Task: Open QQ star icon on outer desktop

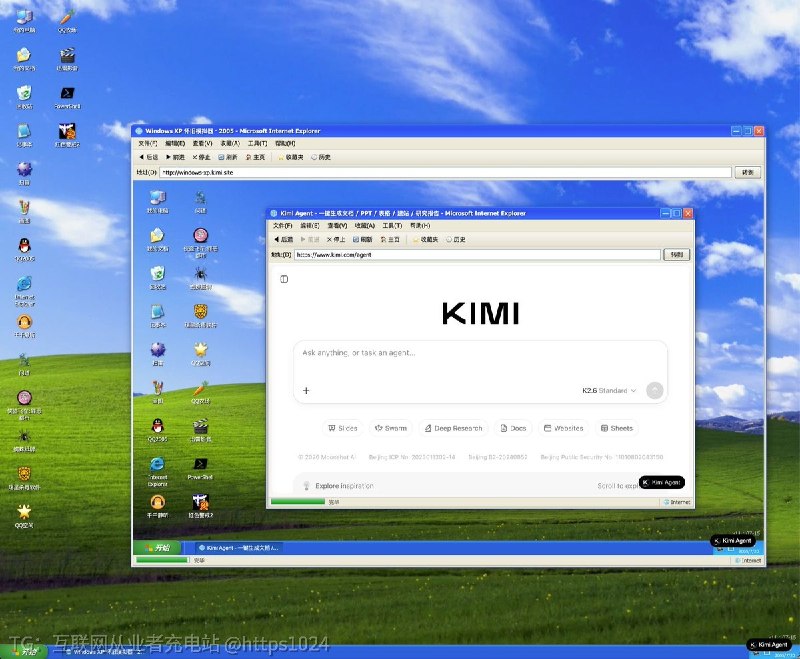Action: click(24, 514)
